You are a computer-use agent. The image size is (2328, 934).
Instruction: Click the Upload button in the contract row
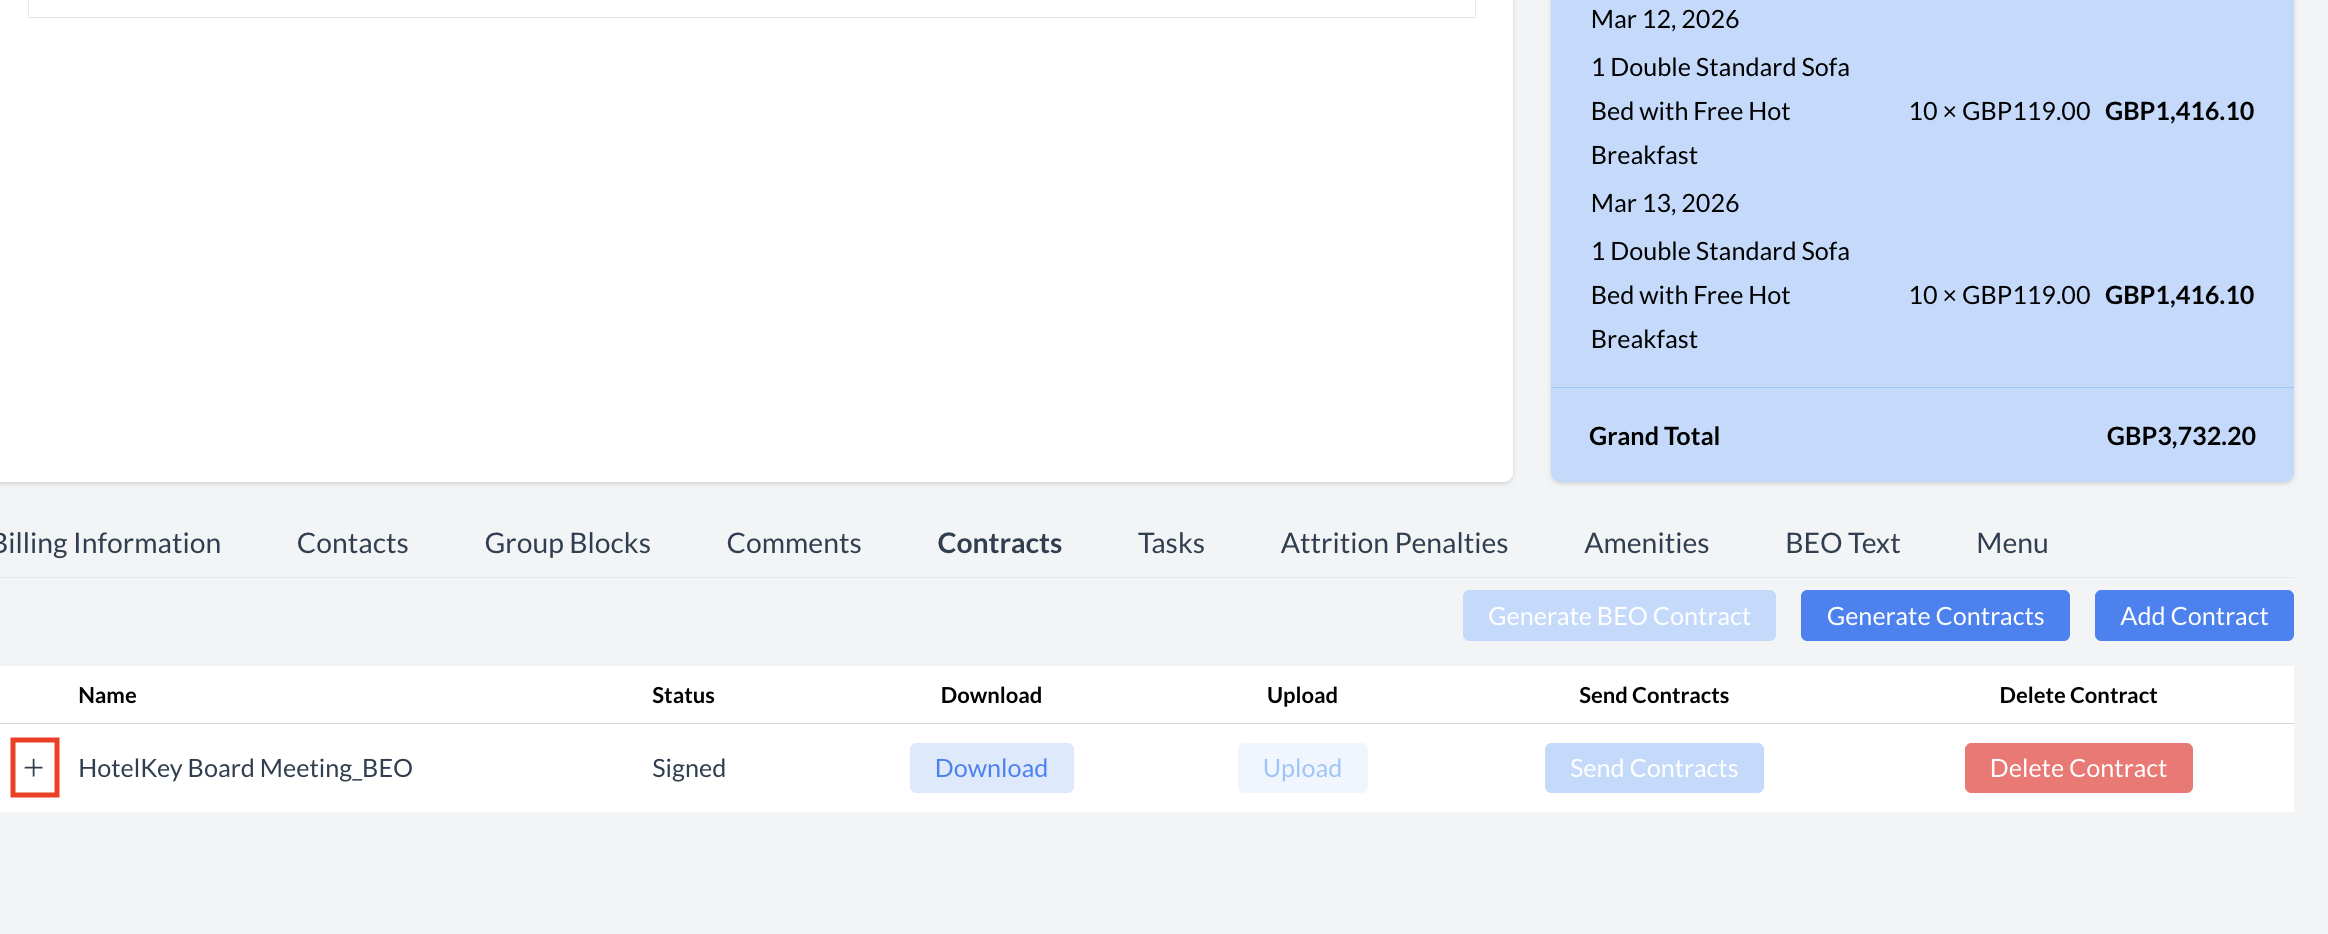pyautogui.click(x=1302, y=768)
